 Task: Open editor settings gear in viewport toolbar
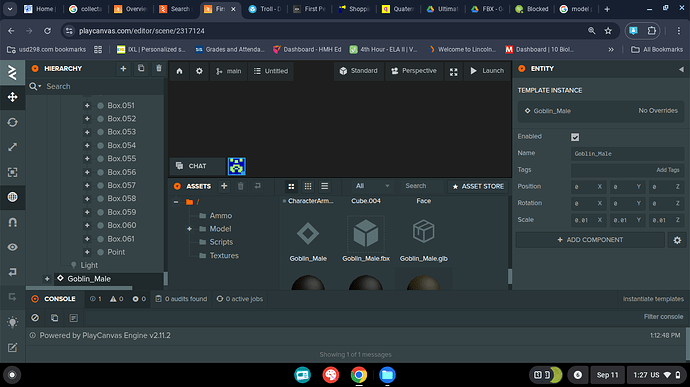(x=199, y=71)
